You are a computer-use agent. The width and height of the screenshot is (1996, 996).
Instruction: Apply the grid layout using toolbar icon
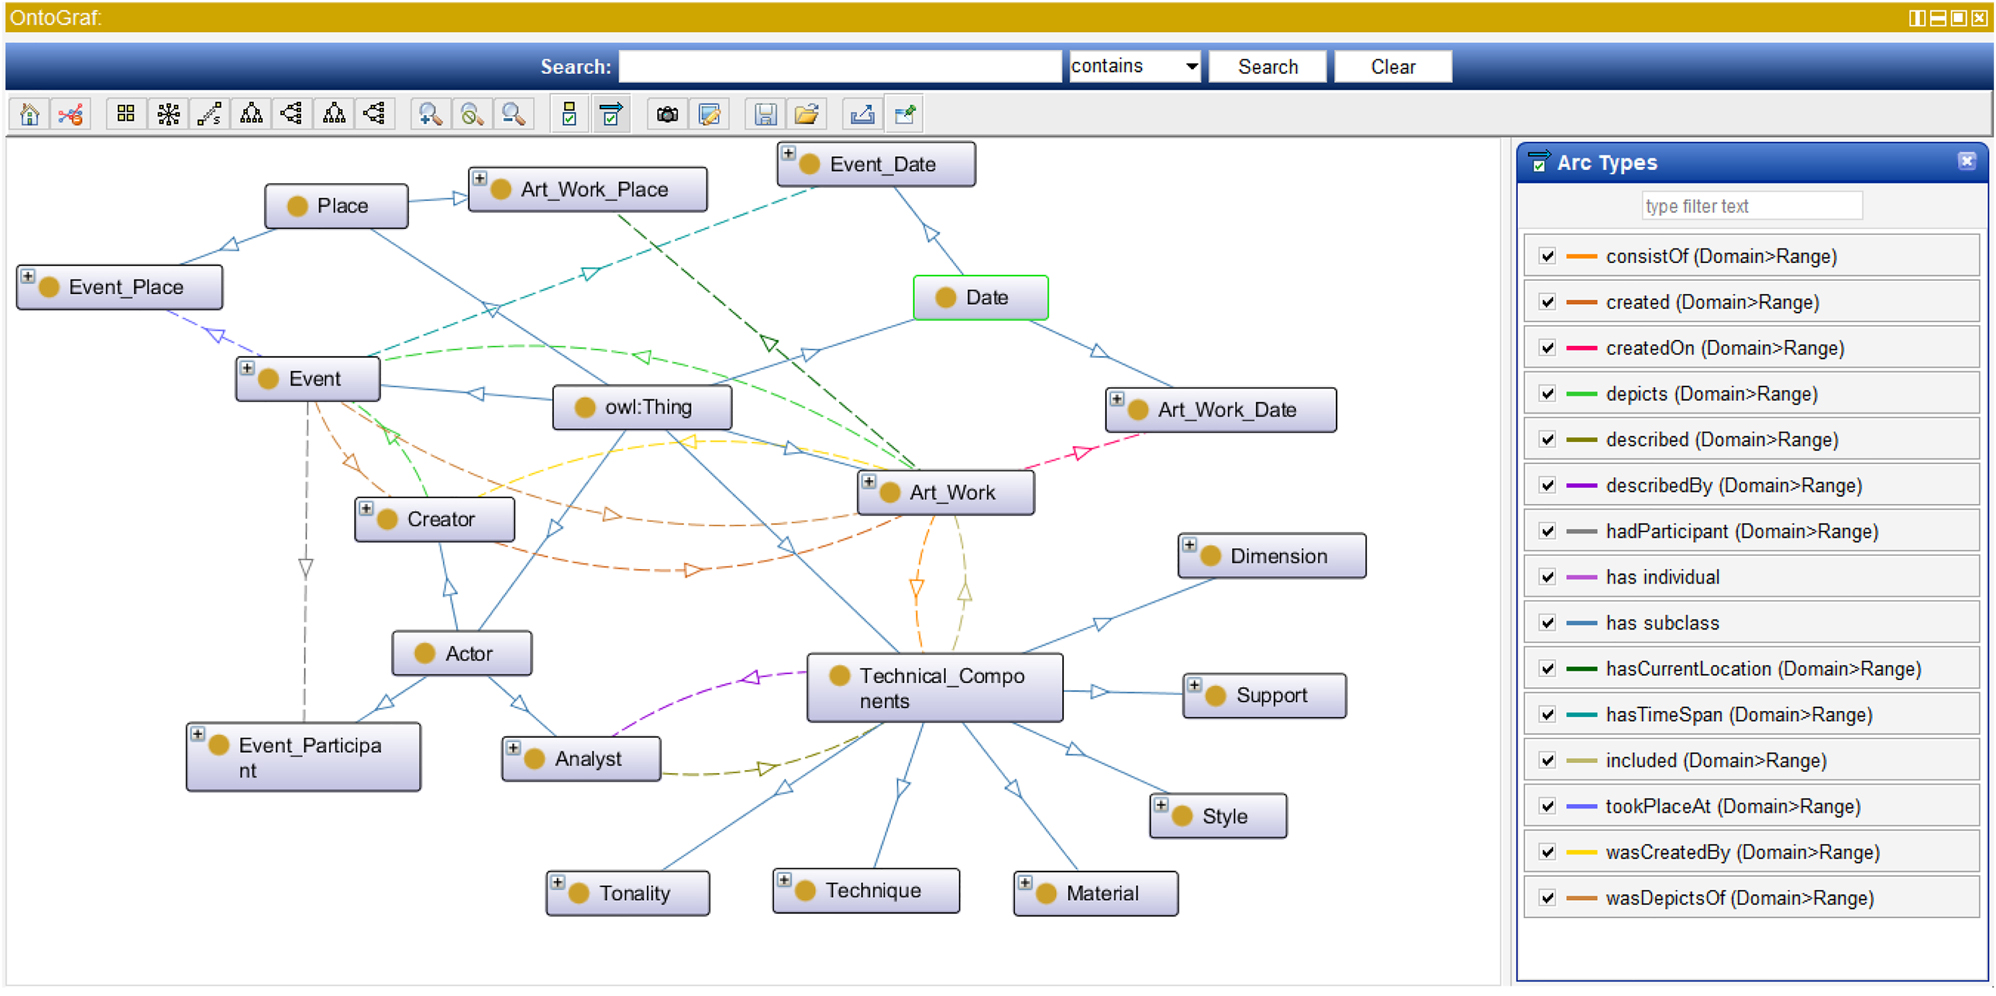pos(126,115)
